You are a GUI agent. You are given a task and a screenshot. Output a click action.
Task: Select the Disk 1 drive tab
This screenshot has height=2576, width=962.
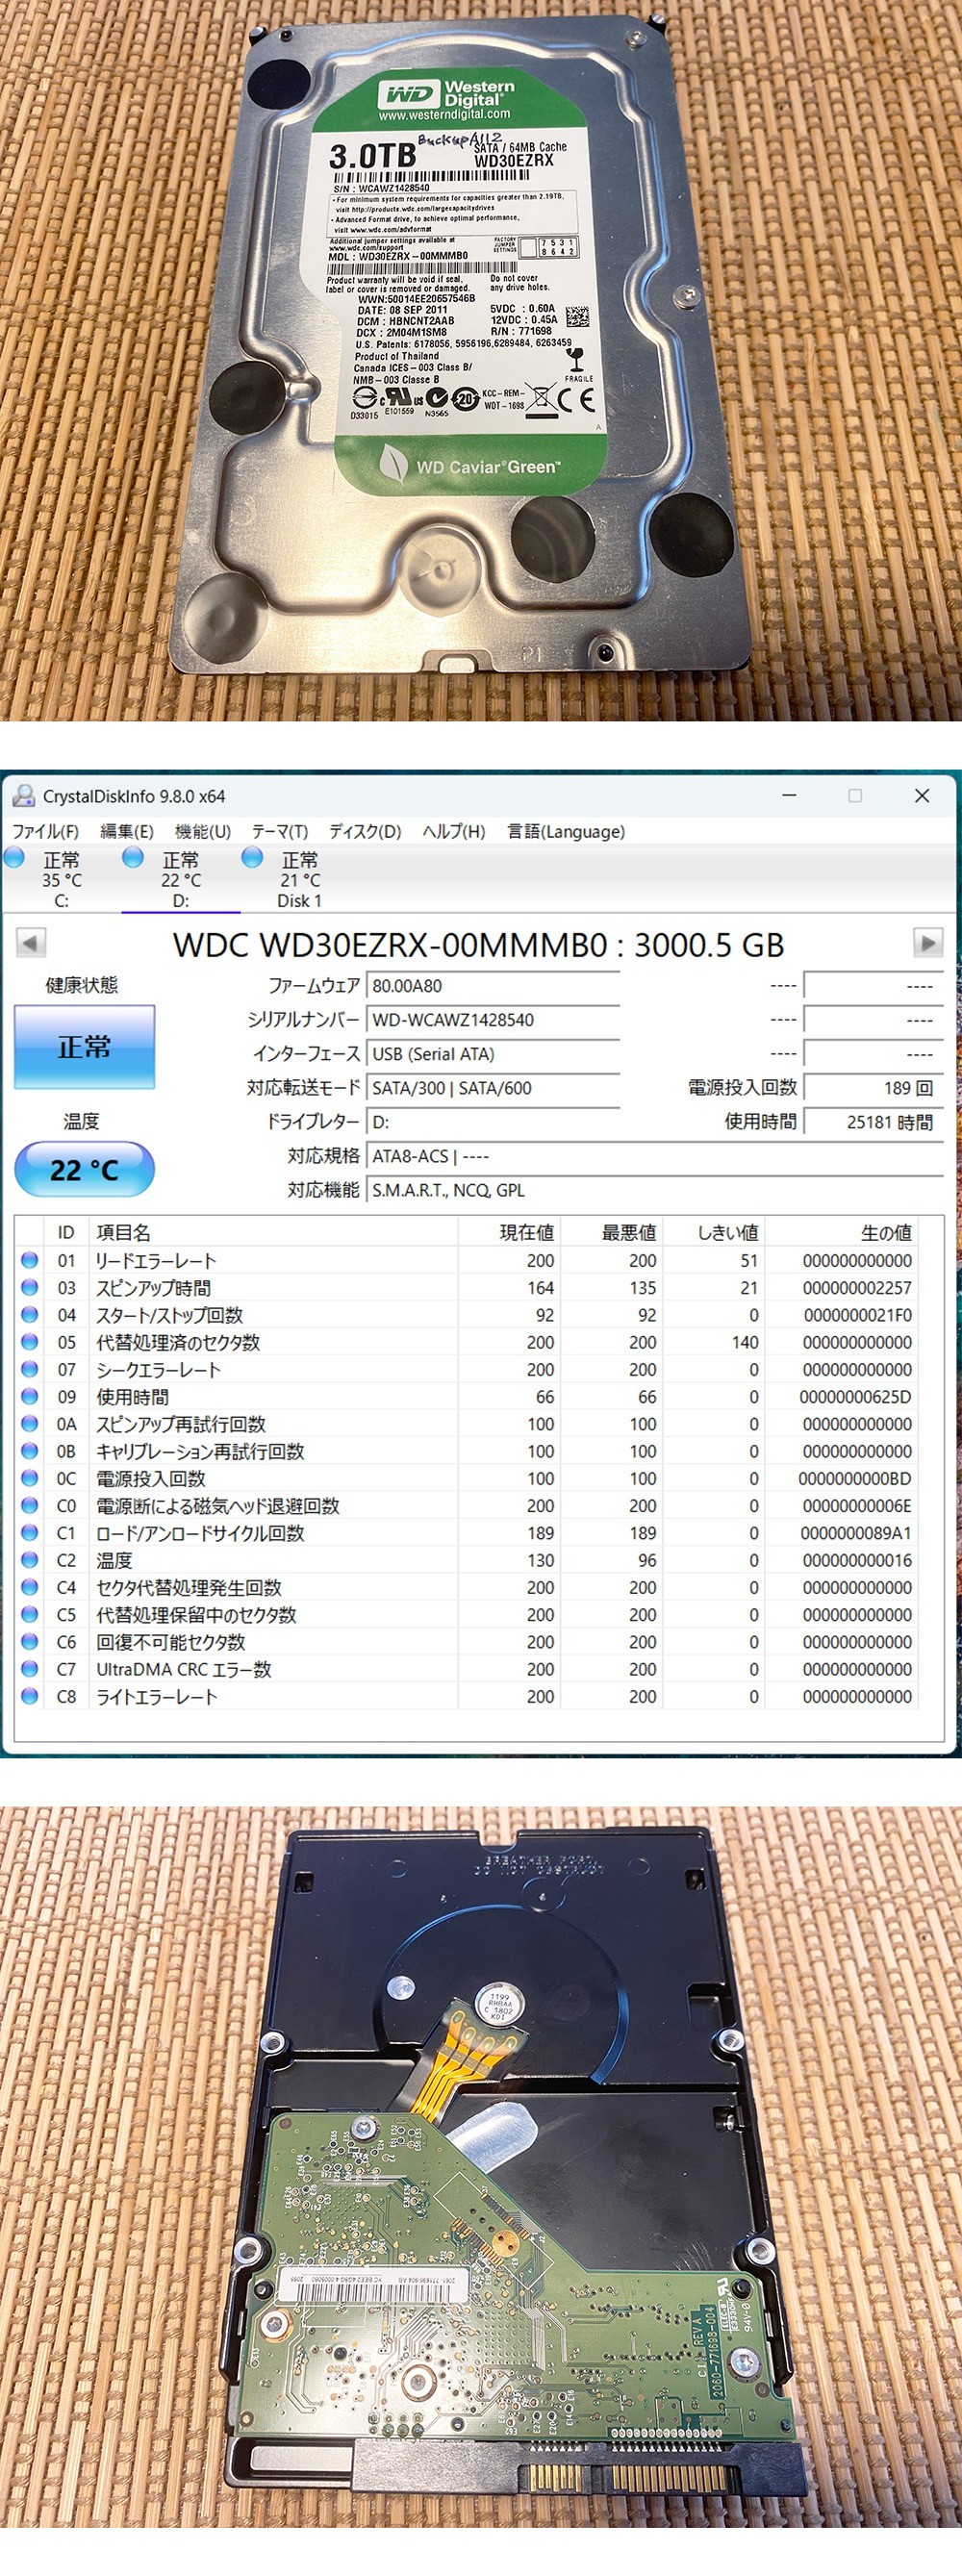point(299,880)
